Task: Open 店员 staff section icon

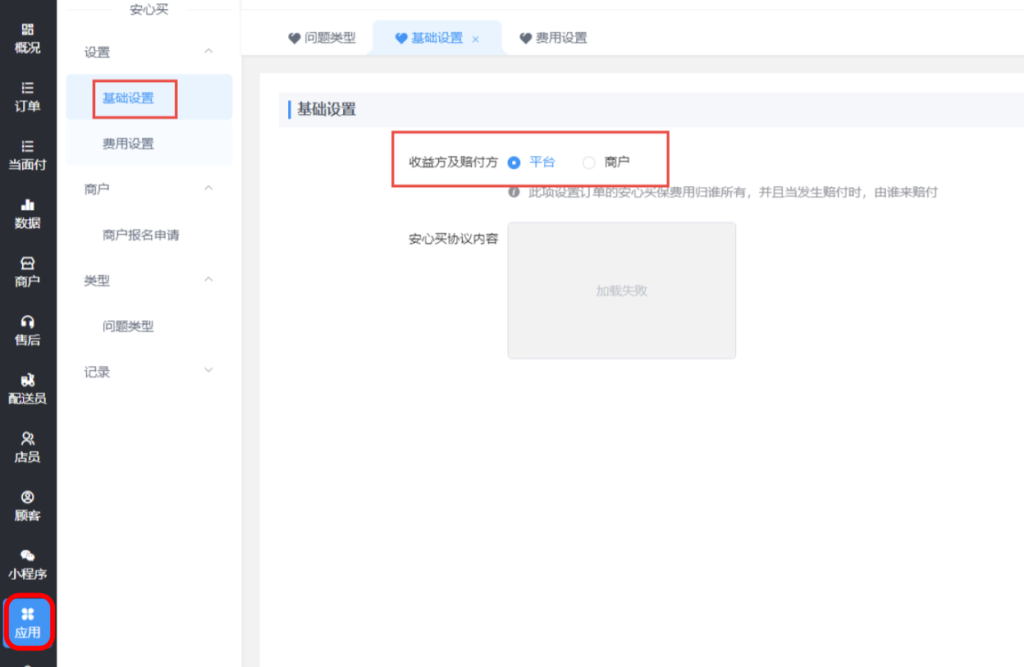Action: [x=28, y=447]
